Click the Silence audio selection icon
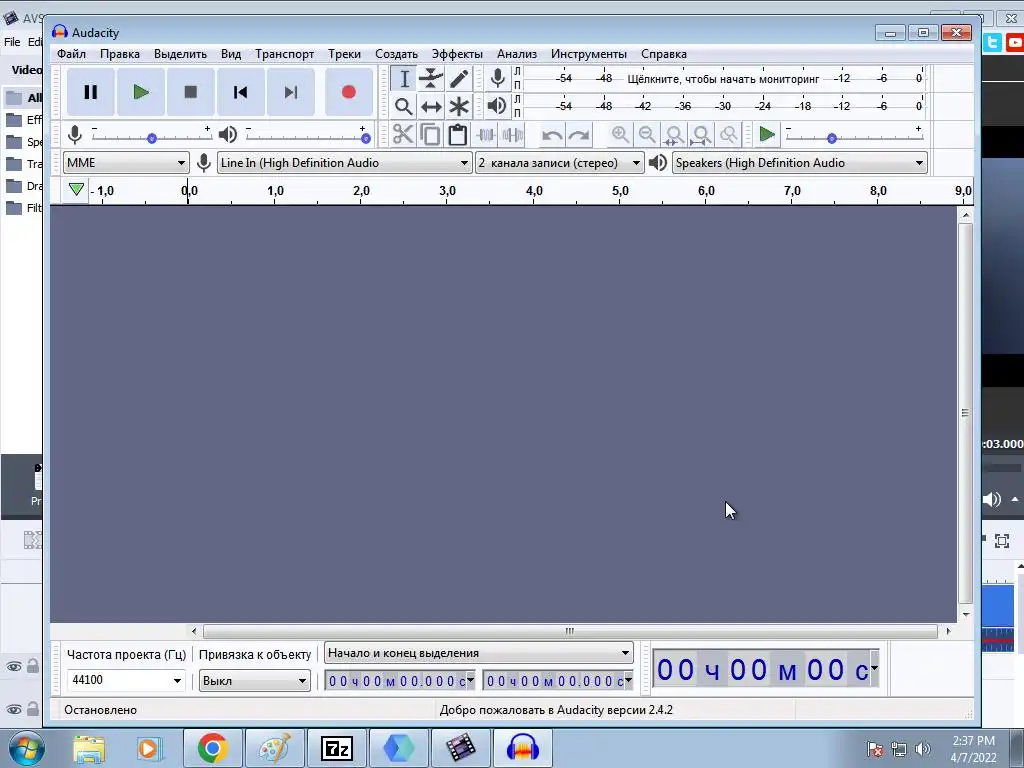1024x768 pixels. coord(513,135)
